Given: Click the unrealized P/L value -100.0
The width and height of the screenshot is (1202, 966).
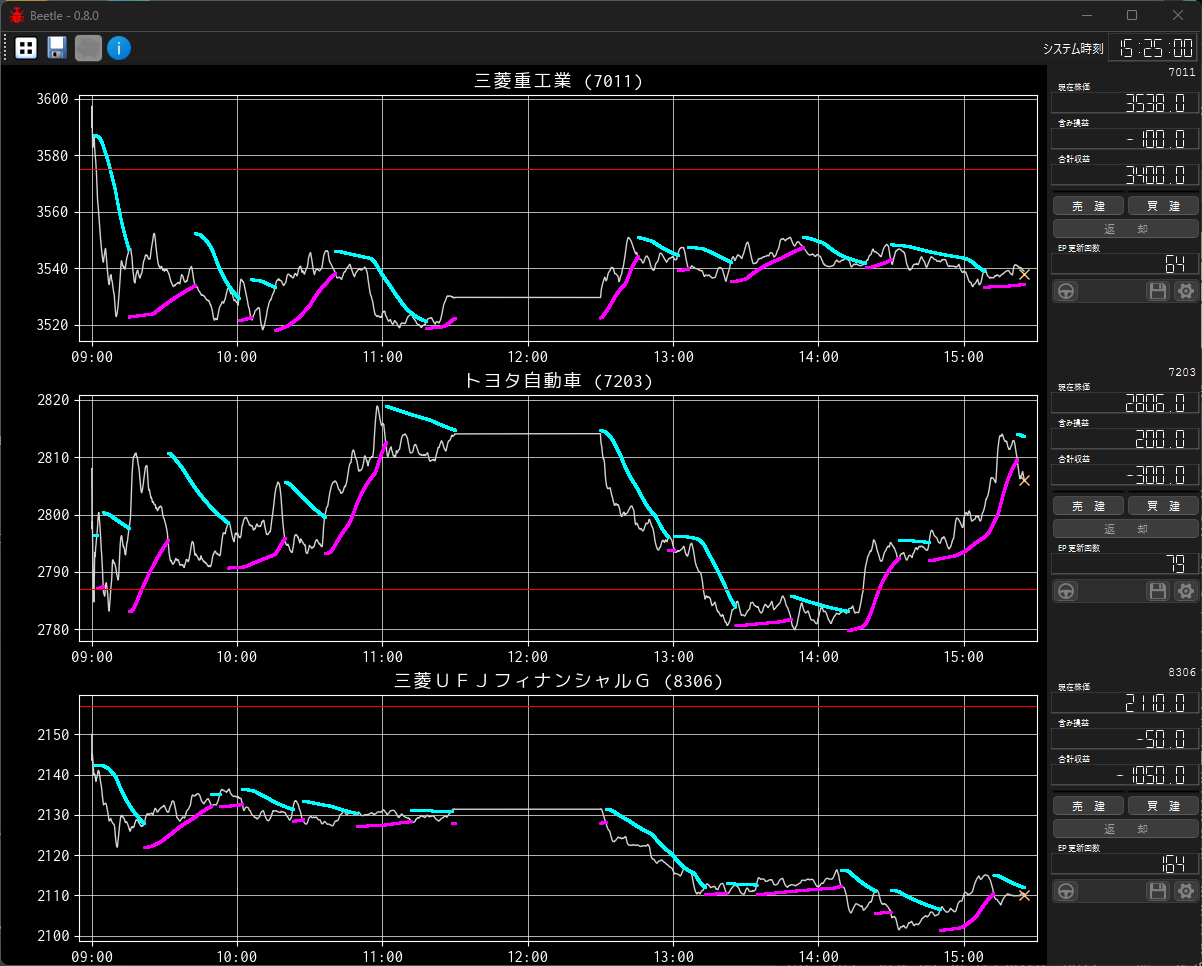Looking at the screenshot, I should (x=1126, y=139).
